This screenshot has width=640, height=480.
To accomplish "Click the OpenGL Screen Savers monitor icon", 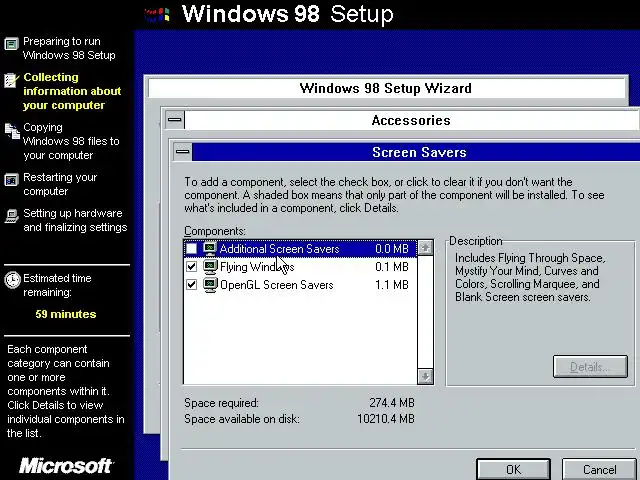I will 210,284.
